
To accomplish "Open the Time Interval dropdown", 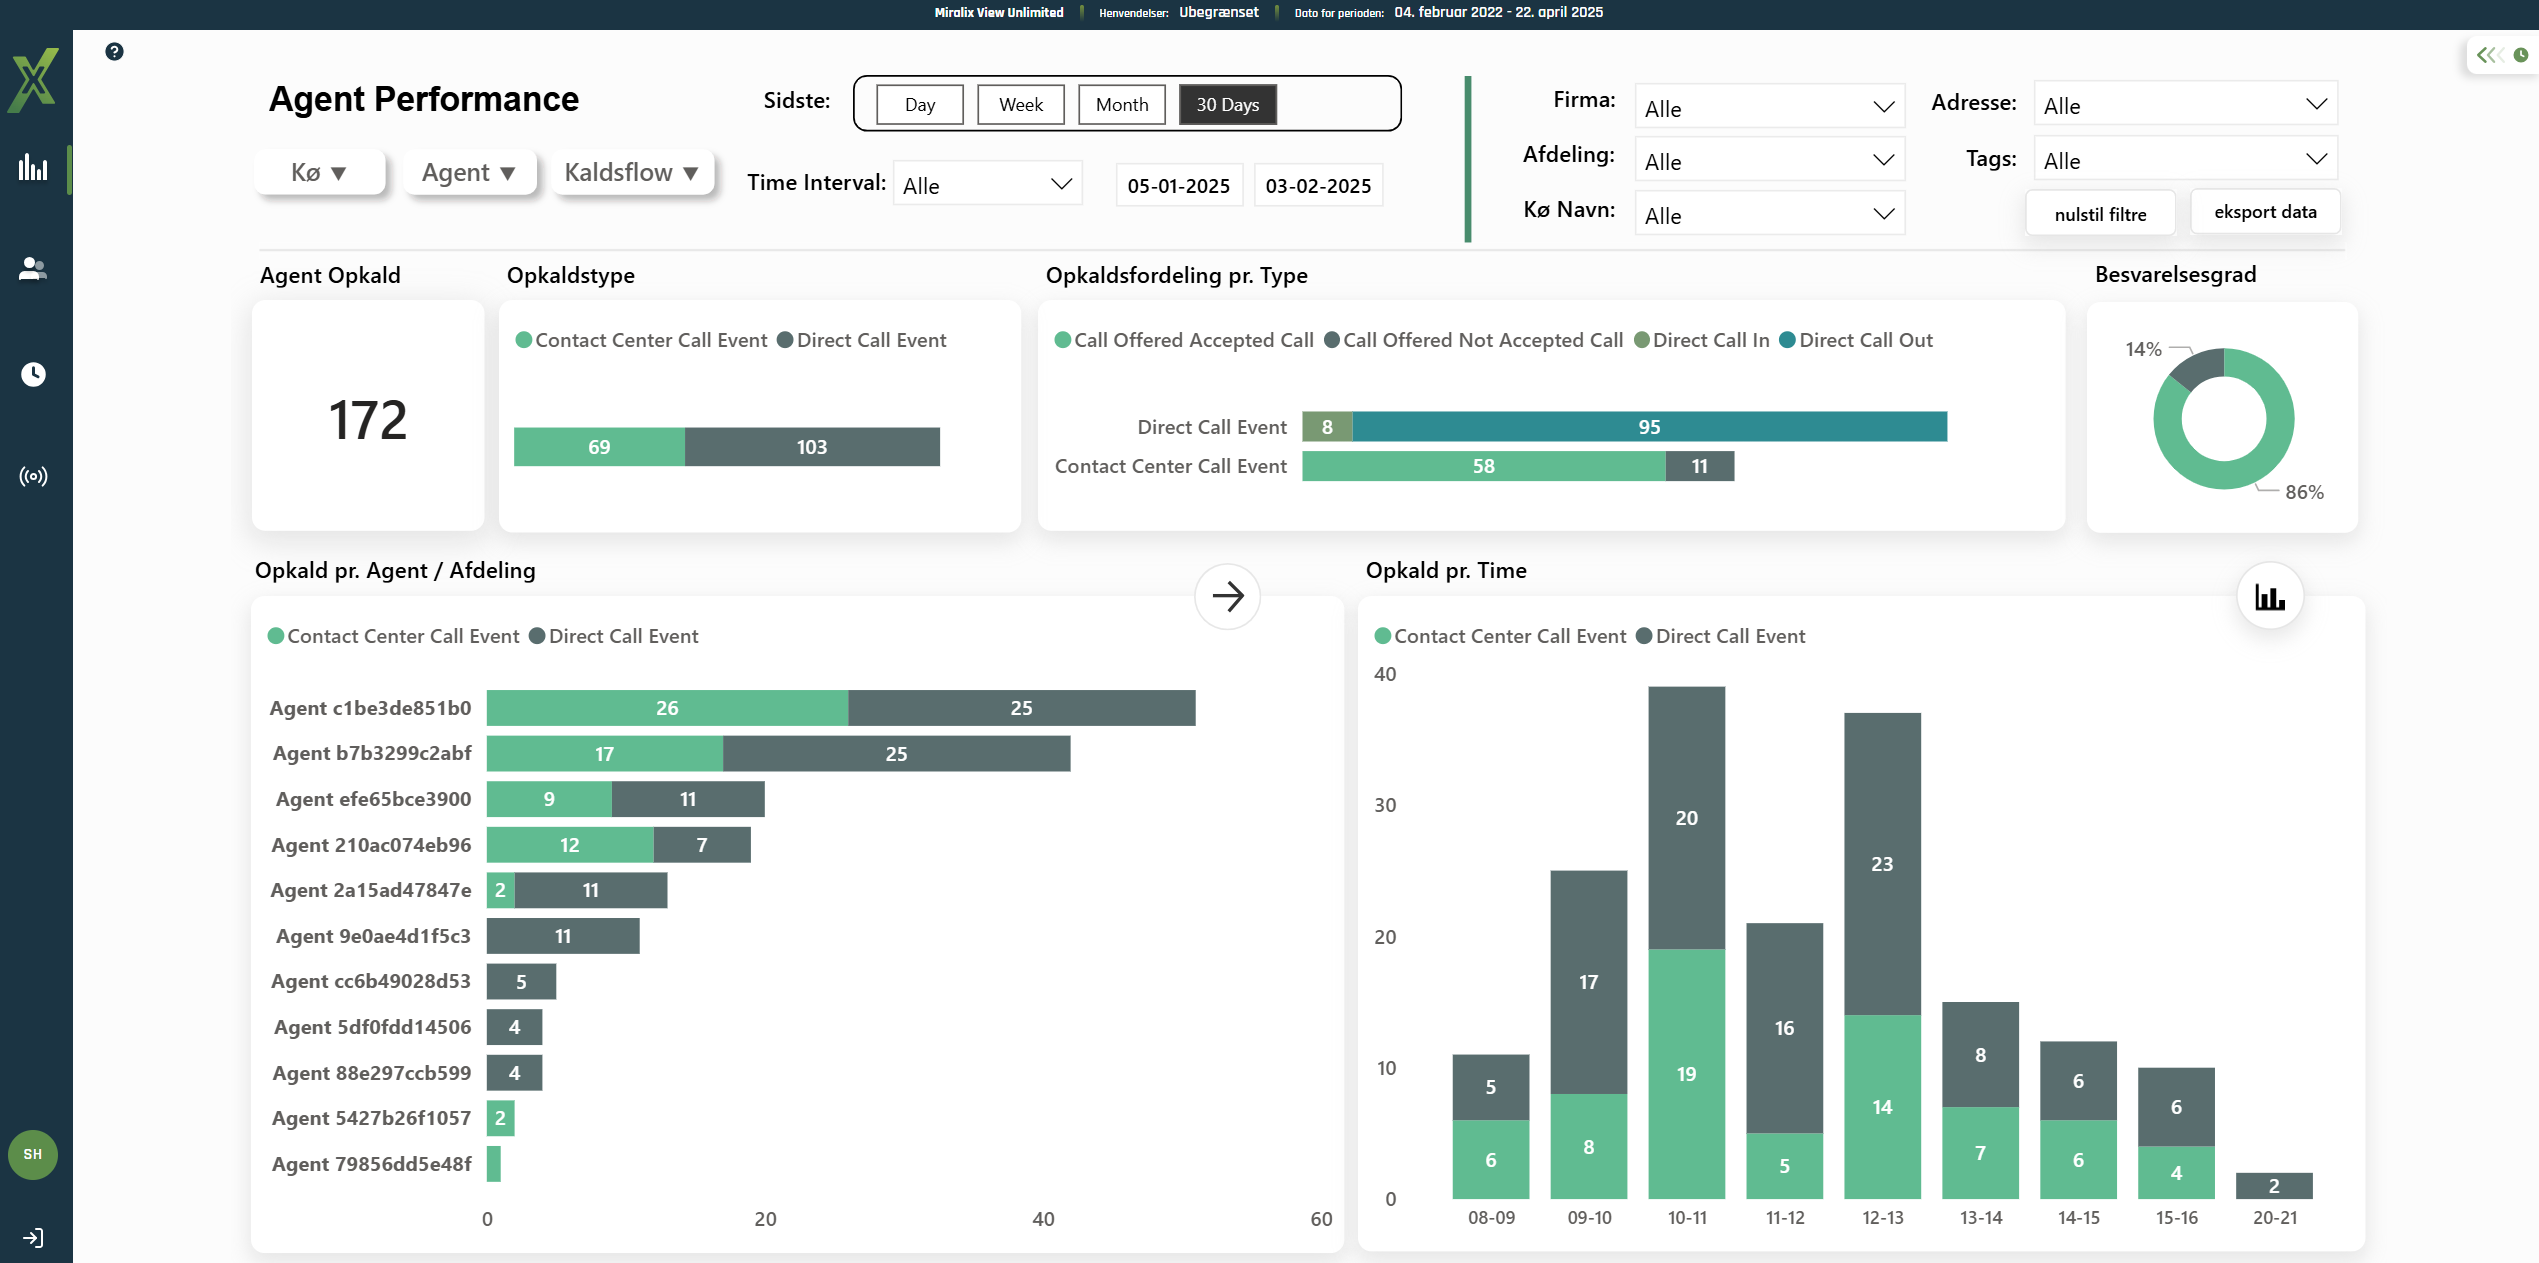I will [986, 185].
